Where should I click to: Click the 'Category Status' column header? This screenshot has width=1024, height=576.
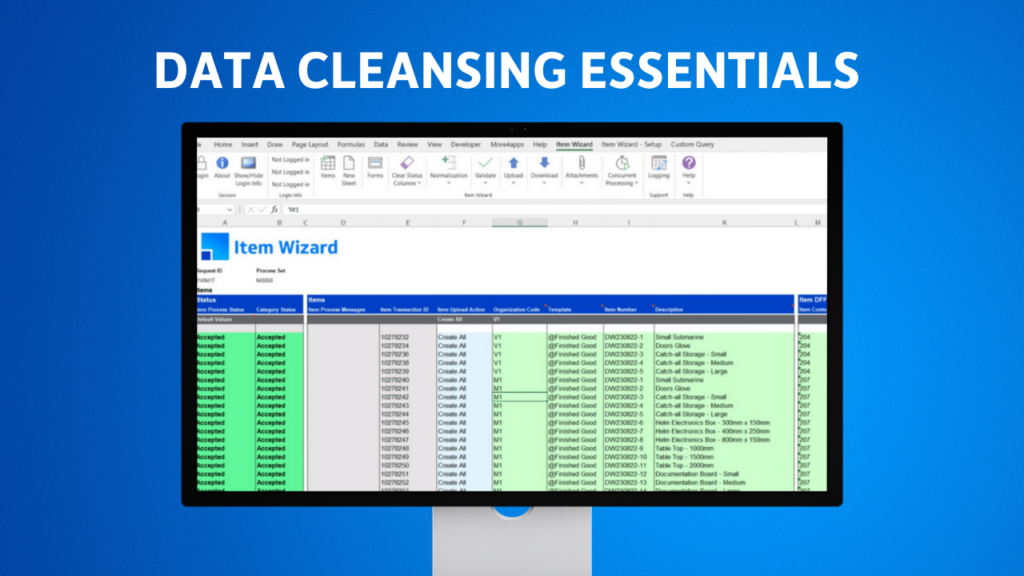pyautogui.click(x=276, y=310)
